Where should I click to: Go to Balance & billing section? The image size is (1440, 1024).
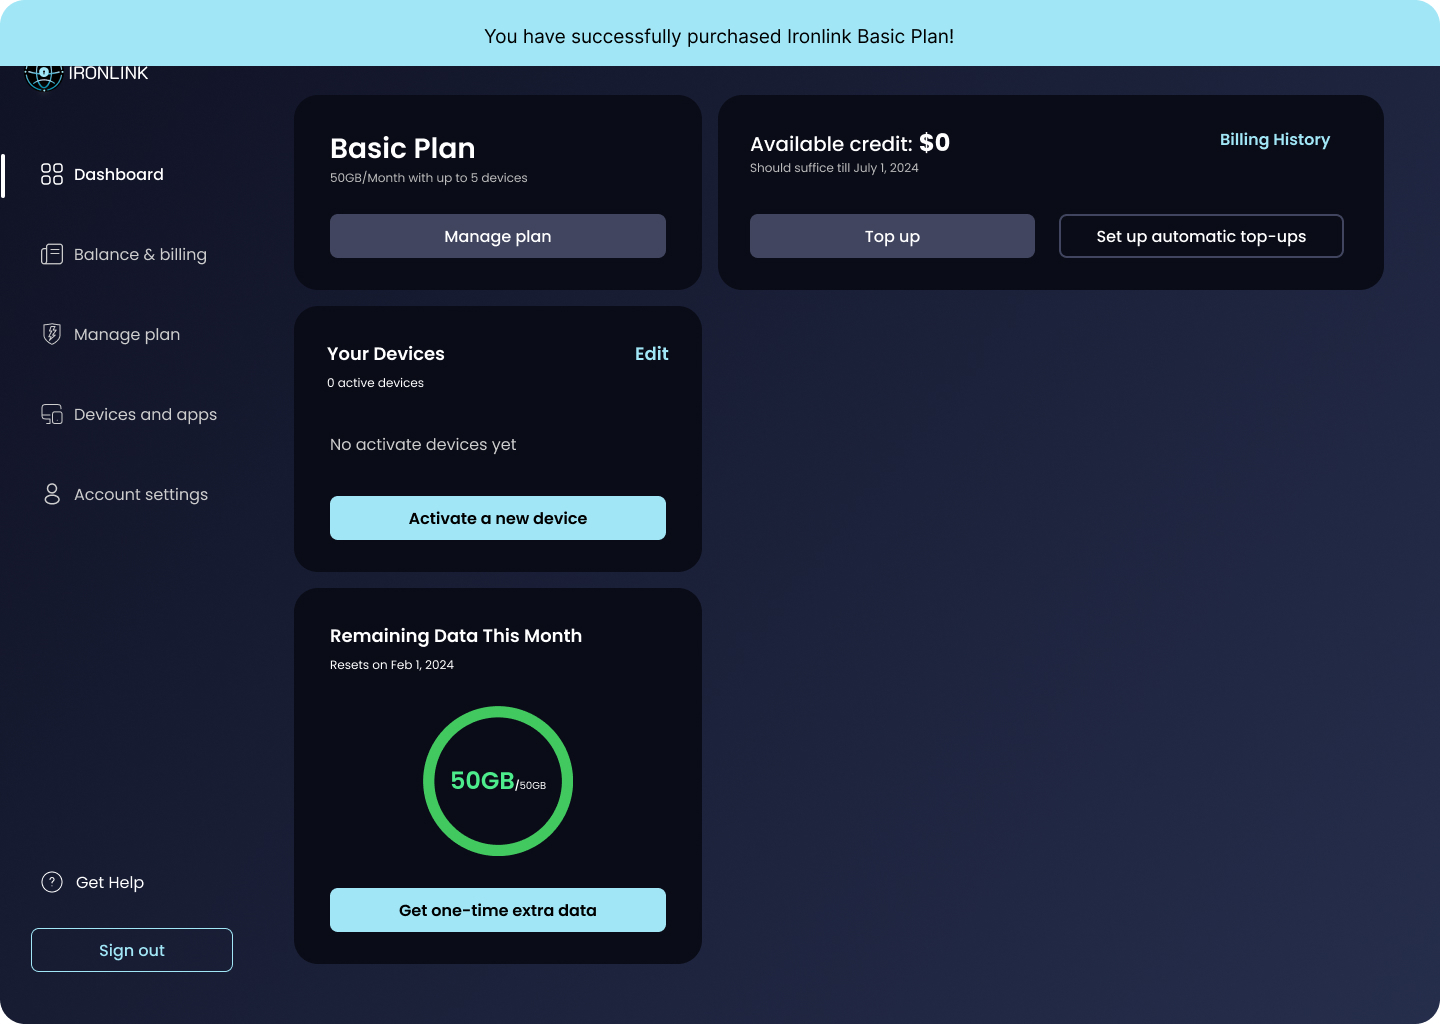[x=140, y=254]
